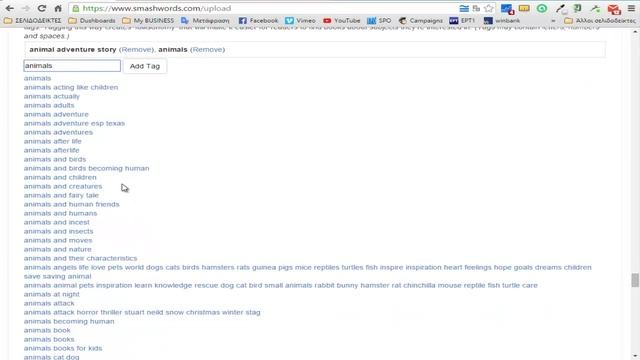Open the Άλλοι σελιδοδείκτες folder

(x=600, y=20)
